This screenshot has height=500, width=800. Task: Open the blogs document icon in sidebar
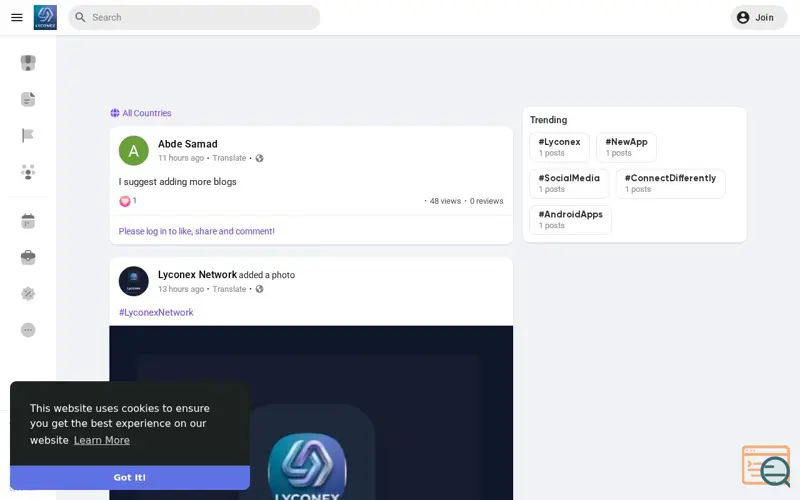pyautogui.click(x=28, y=99)
